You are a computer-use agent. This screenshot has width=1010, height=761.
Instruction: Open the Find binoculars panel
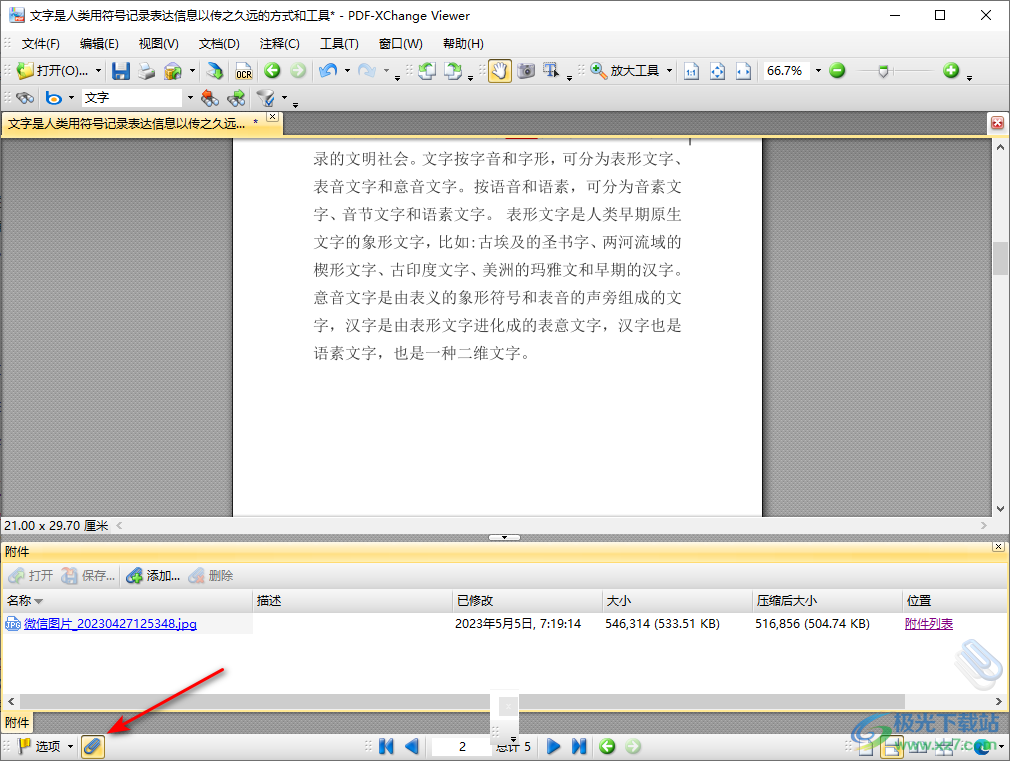[x=25, y=98]
